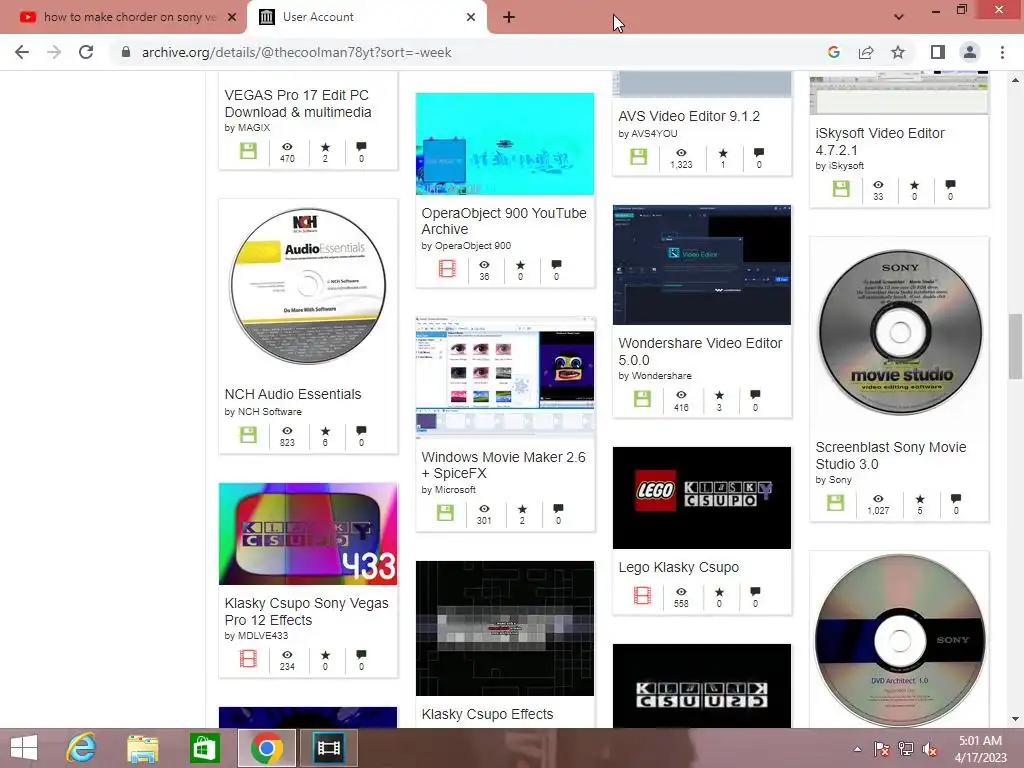Open AVS Video Editor 9.1.2 item
This screenshot has width=1024, height=768.
(689, 116)
